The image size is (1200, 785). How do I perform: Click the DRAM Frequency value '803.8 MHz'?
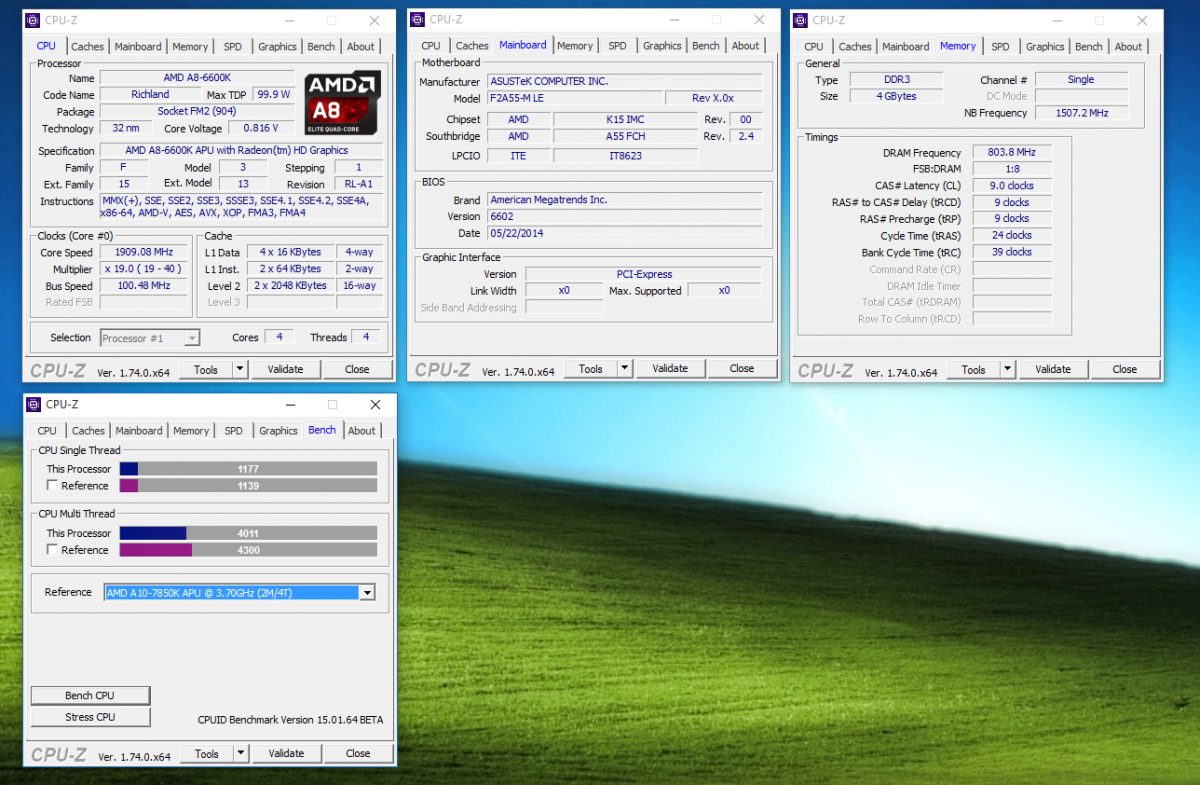(x=1011, y=153)
